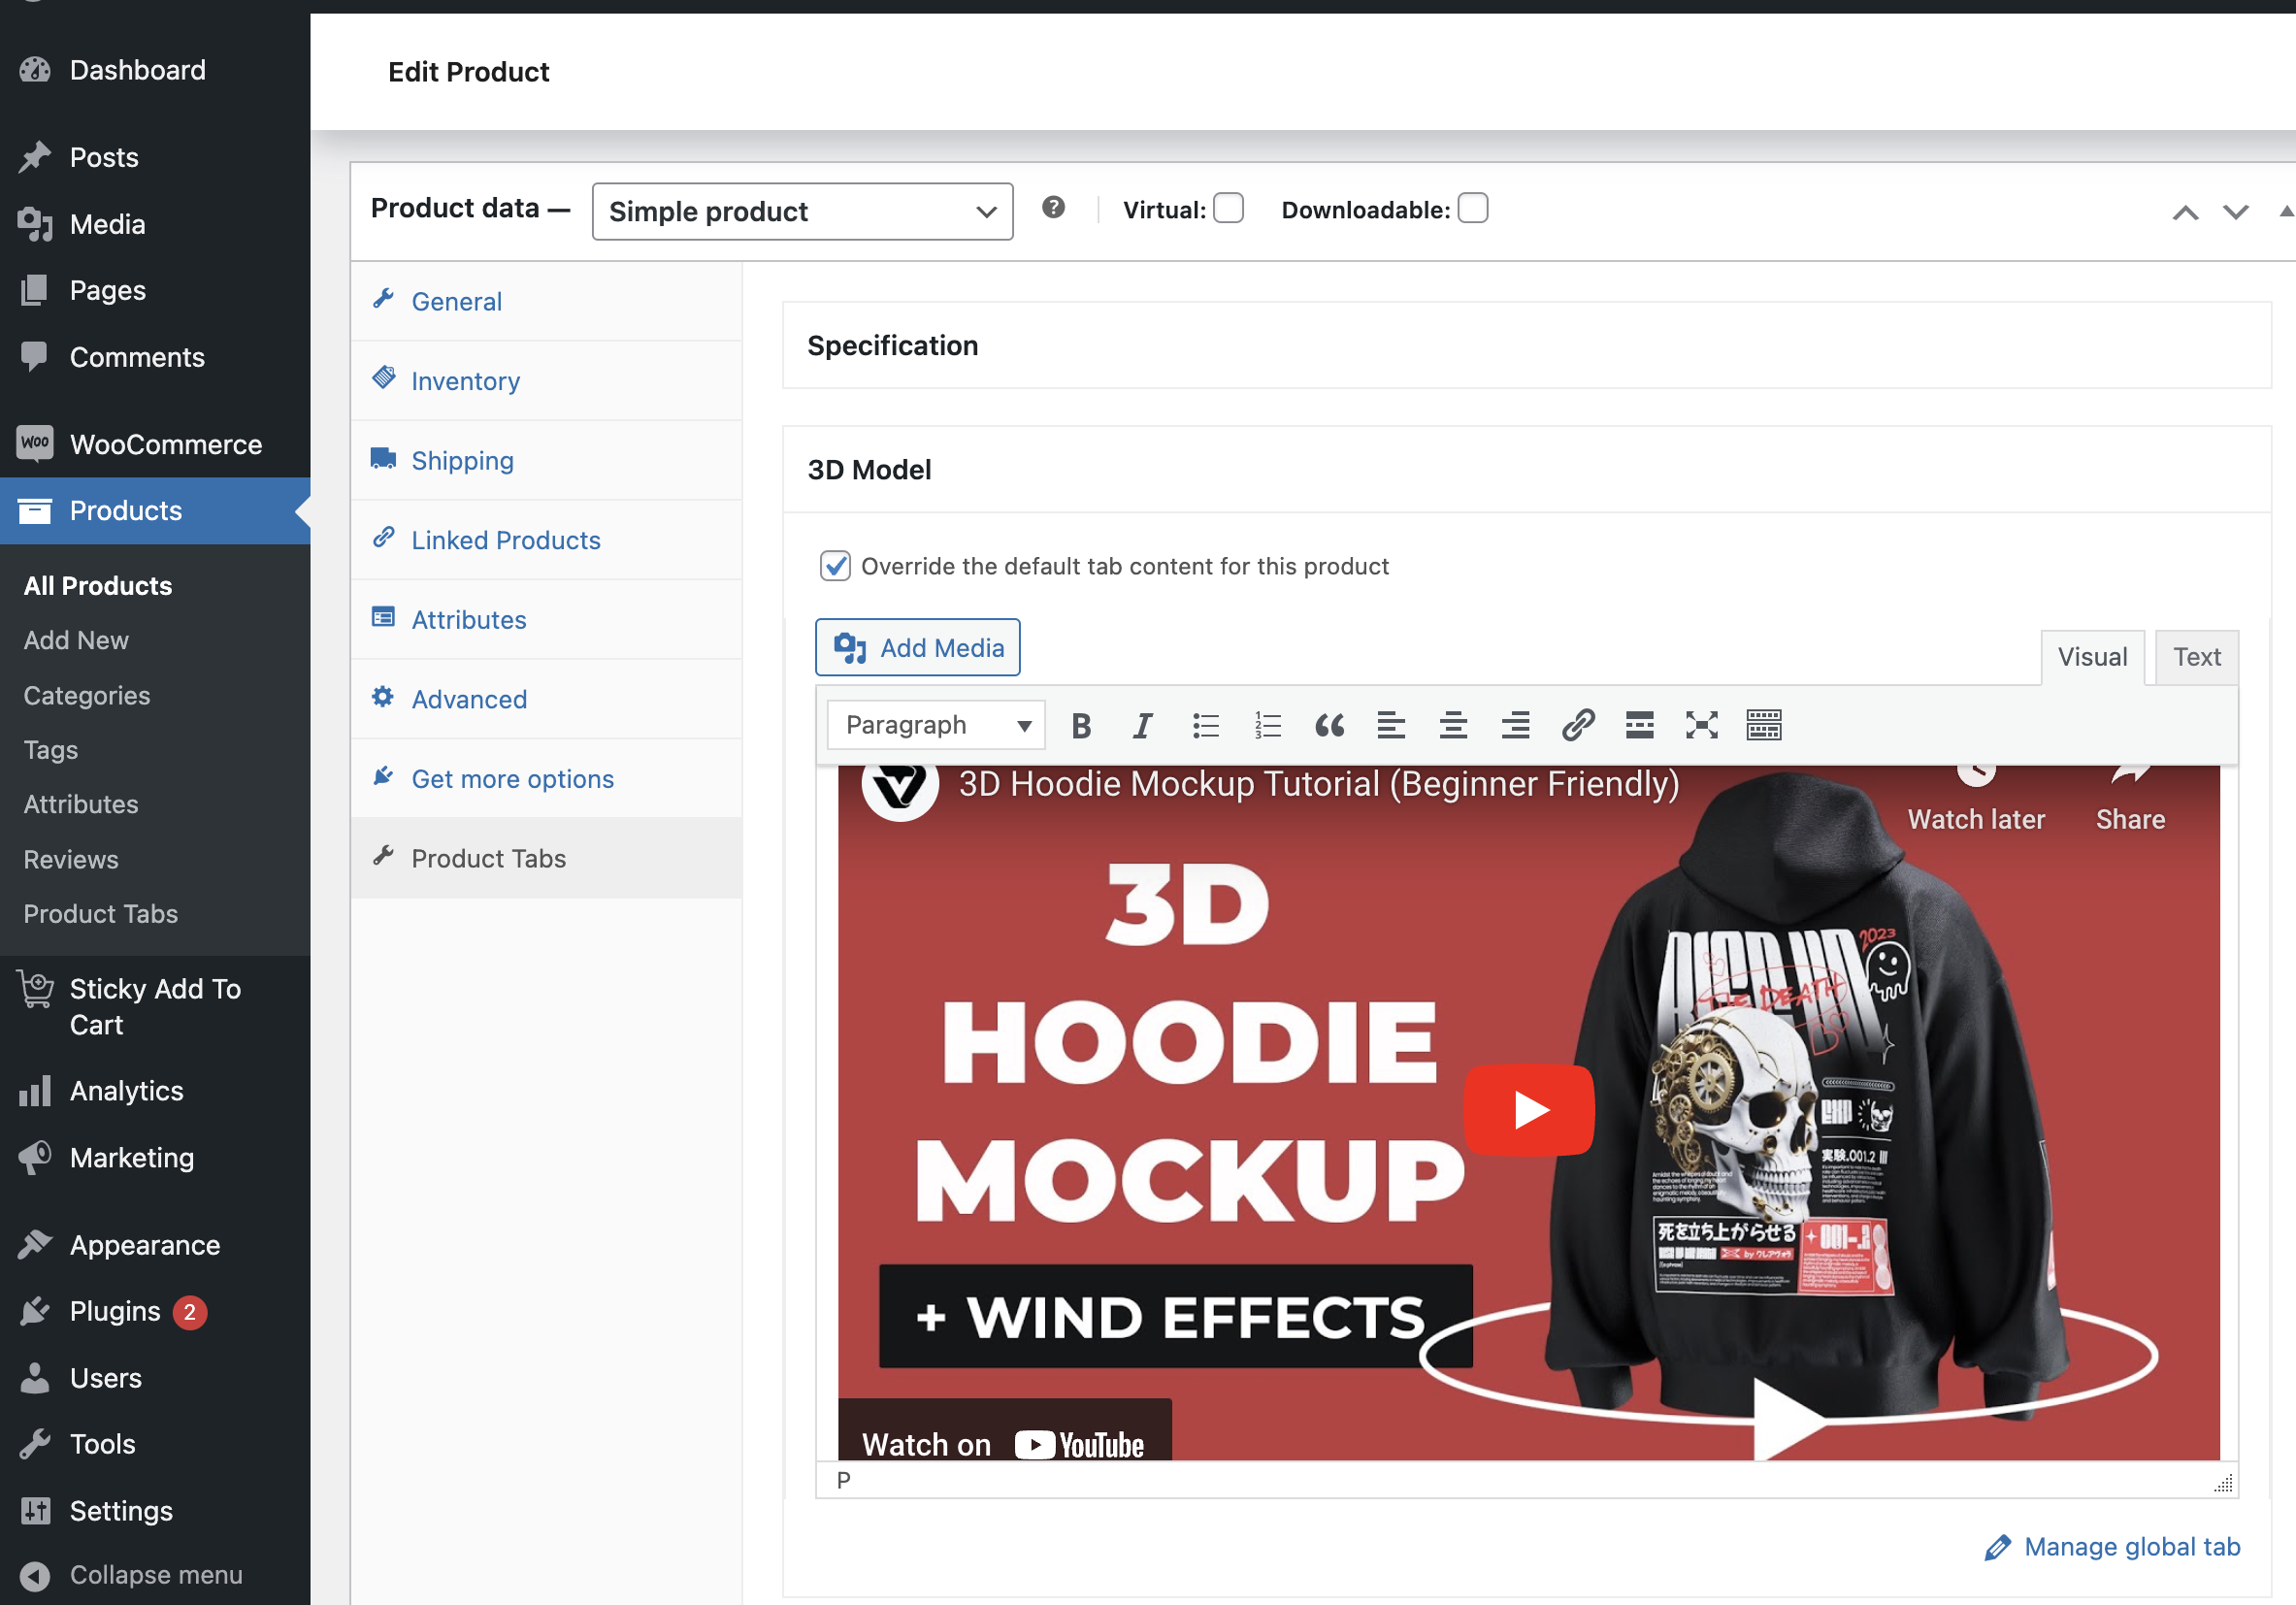The image size is (2296, 1605).
Task: Switch editor to Visual tab
Action: tap(2092, 657)
